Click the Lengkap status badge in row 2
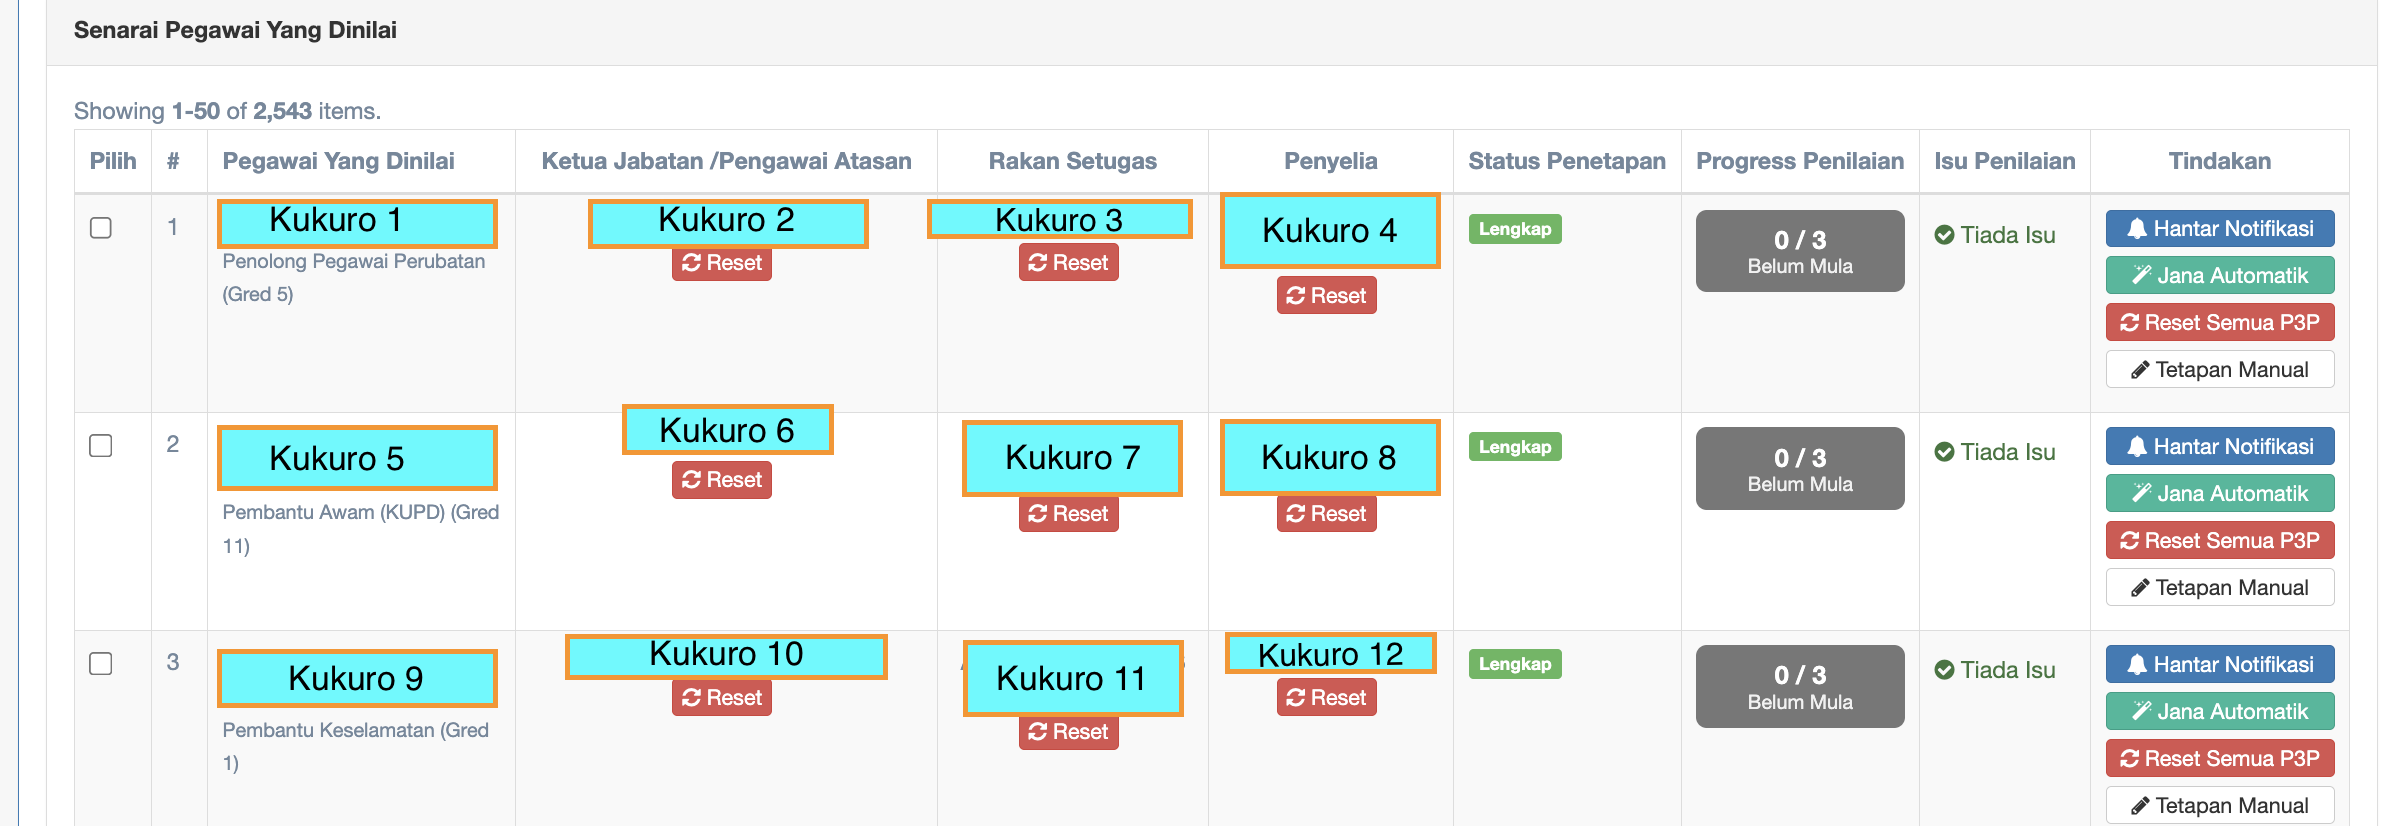Screen dimensions: 2392x826 (x=1514, y=447)
